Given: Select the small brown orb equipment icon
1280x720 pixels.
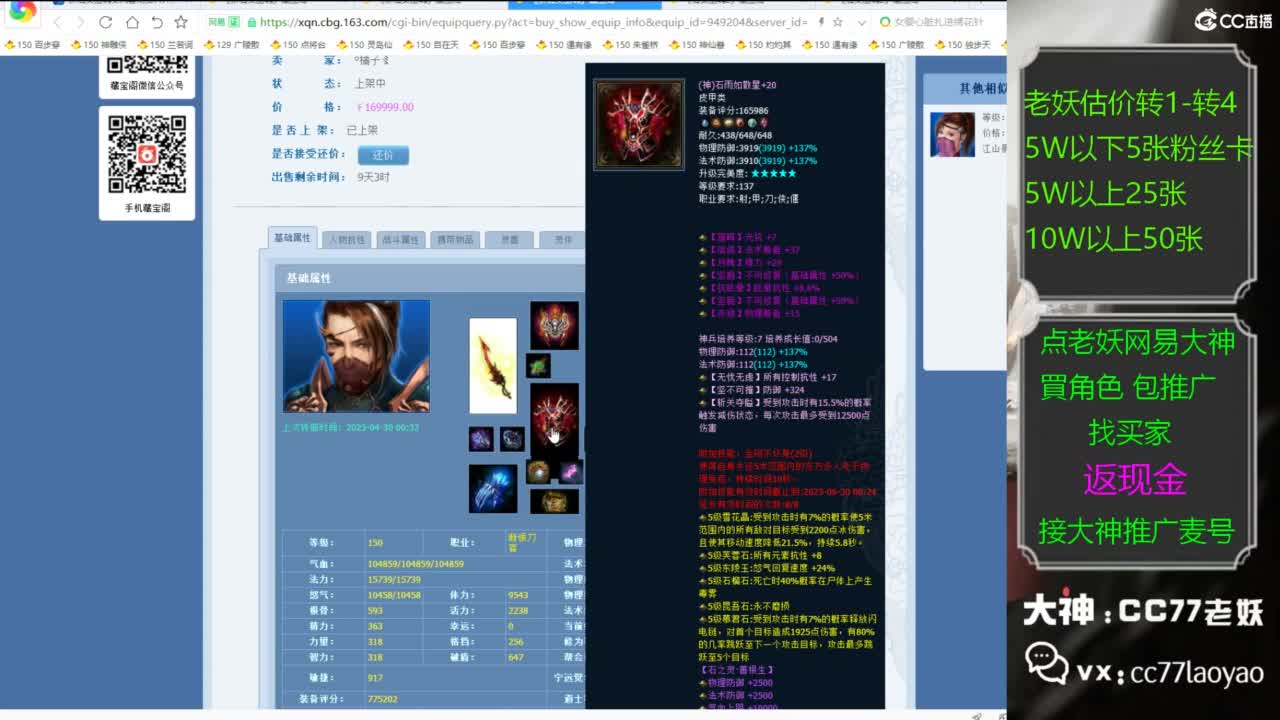Looking at the screenshot, I should (x=539, y=471).
